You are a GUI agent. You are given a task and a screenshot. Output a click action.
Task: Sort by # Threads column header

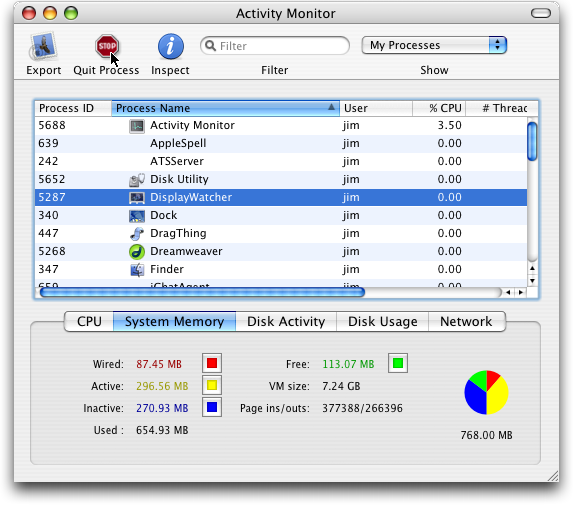pos(501,108)
